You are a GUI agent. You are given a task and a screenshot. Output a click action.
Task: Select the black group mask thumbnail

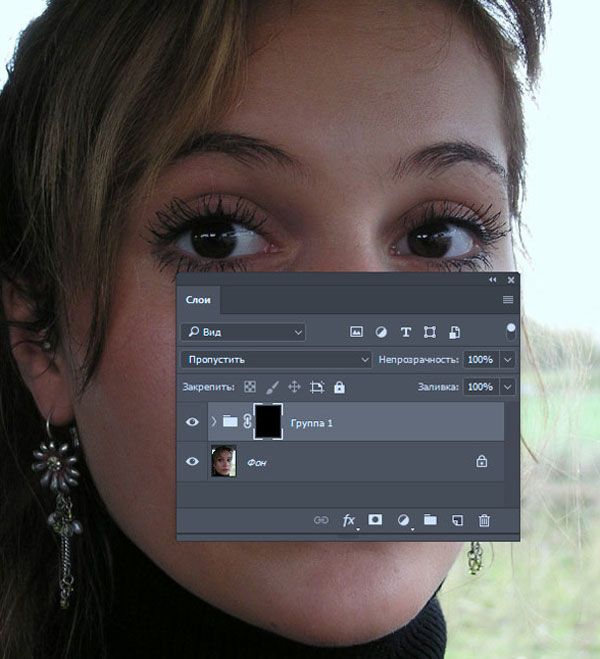(268, 422)
